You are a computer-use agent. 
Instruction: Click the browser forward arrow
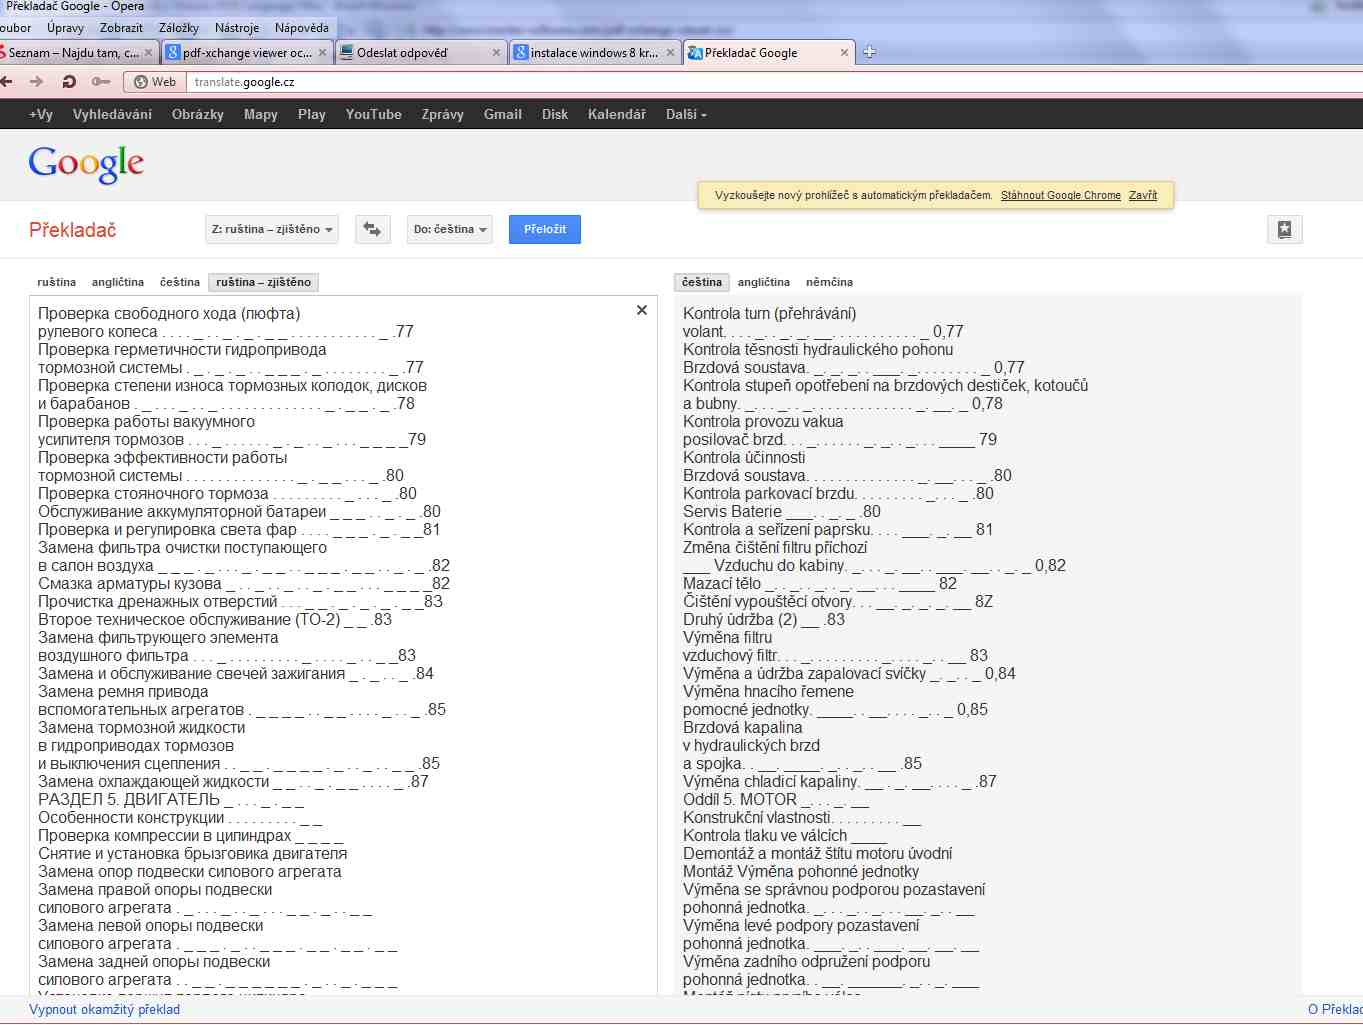(x=37, y=82)
